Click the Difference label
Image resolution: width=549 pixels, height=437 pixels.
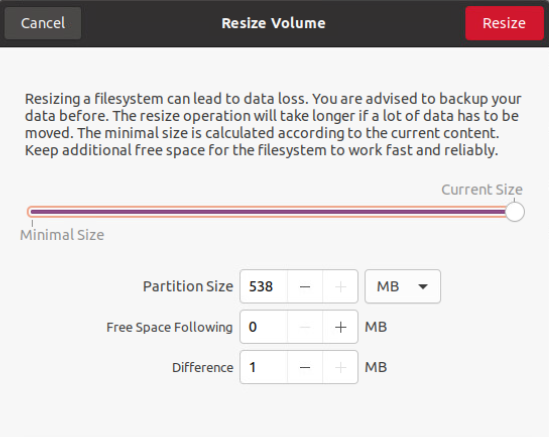pos(203,367)
